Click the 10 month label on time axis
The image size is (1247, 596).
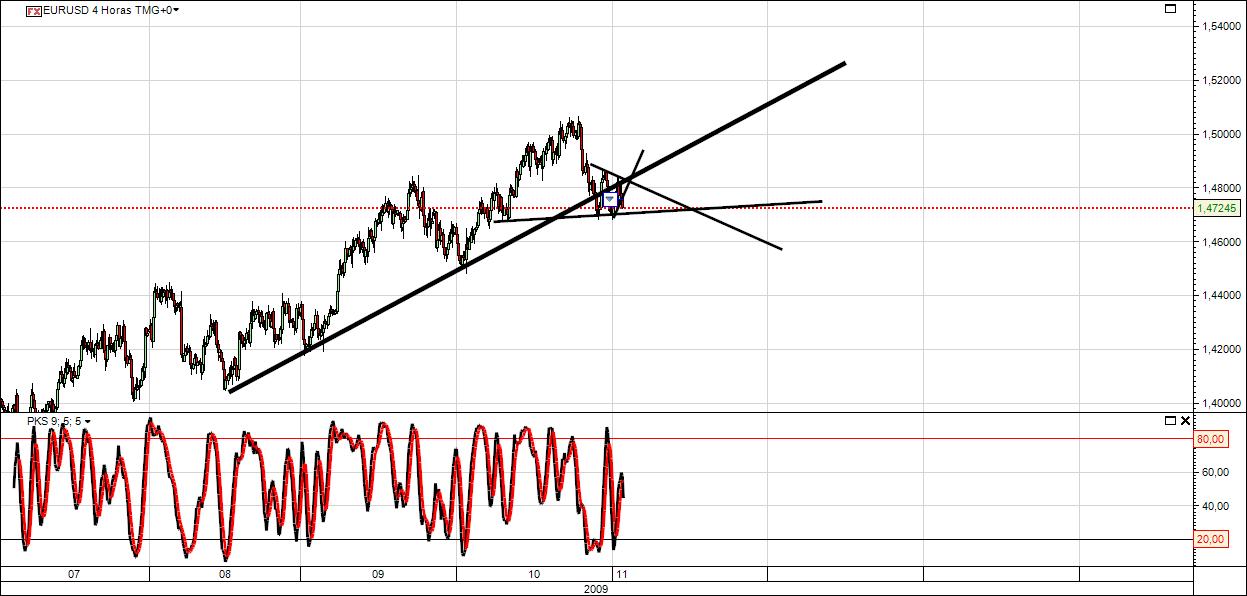click(x=534, y=575)
